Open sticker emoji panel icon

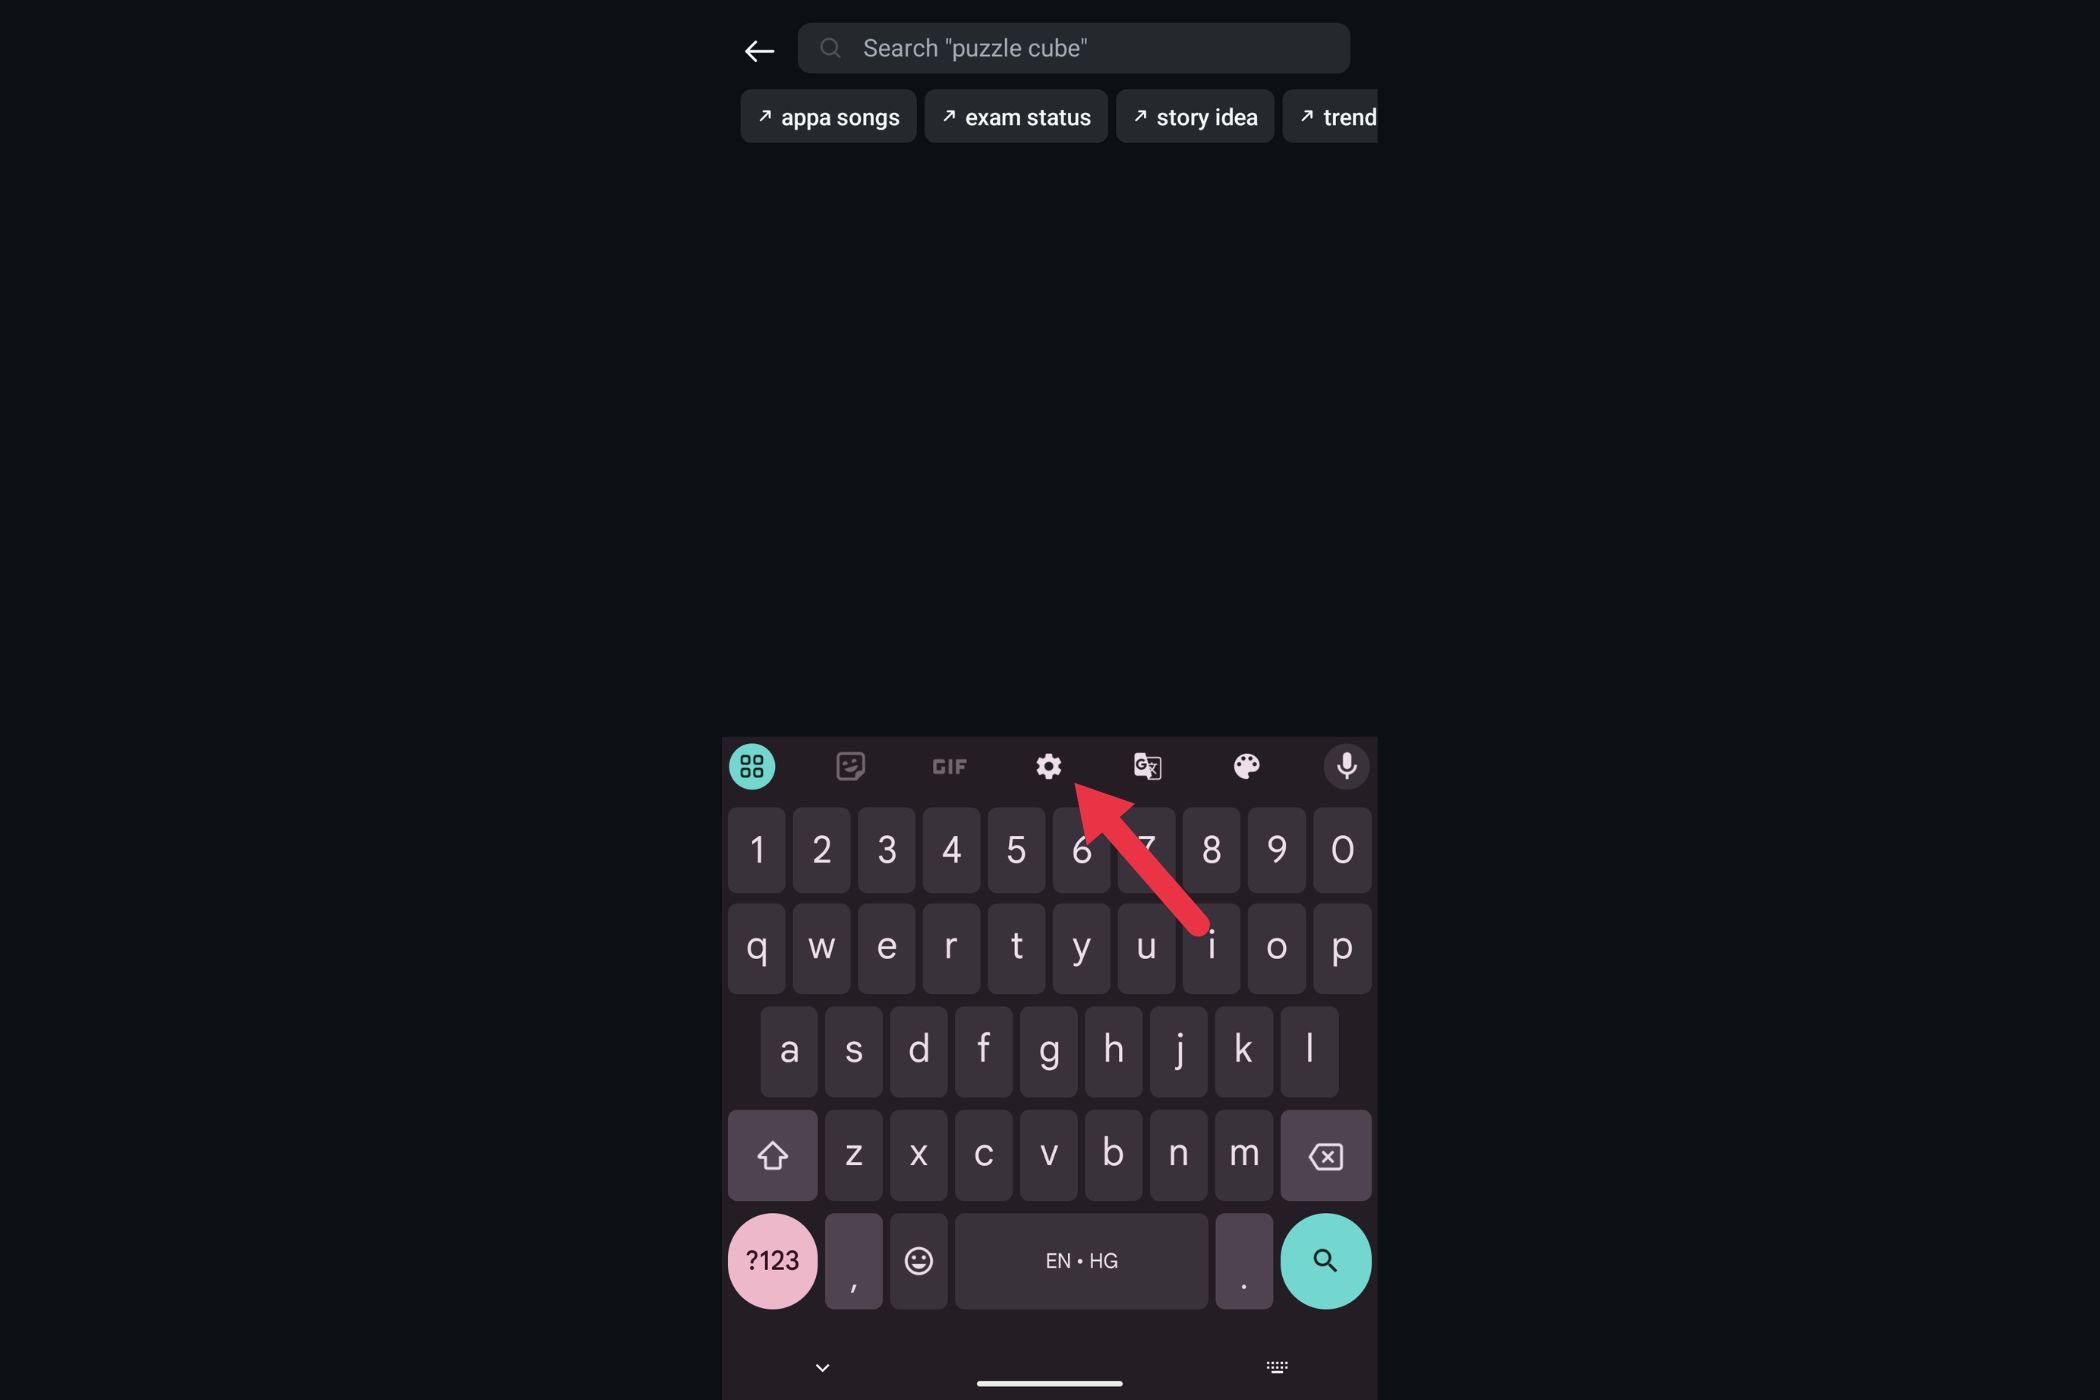pyautogui.click(x=850, y=766)
